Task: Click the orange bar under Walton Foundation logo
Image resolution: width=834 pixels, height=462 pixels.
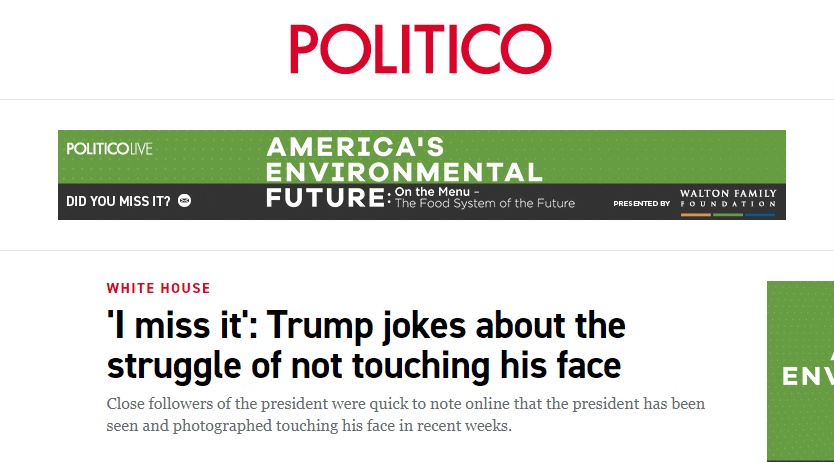Action: 695,214
